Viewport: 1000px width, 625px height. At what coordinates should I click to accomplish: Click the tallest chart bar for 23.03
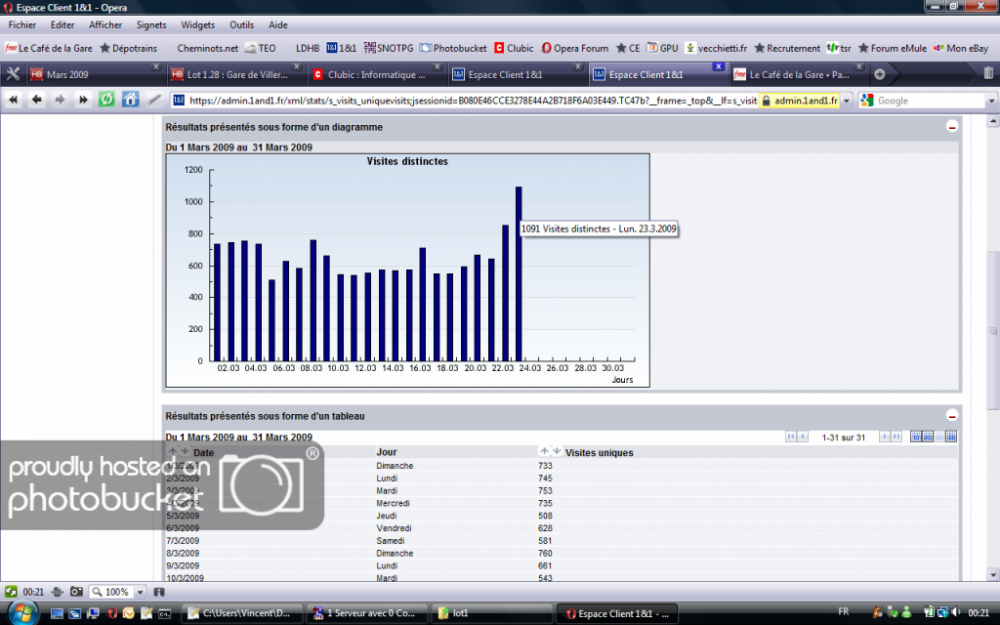[519, 274]
